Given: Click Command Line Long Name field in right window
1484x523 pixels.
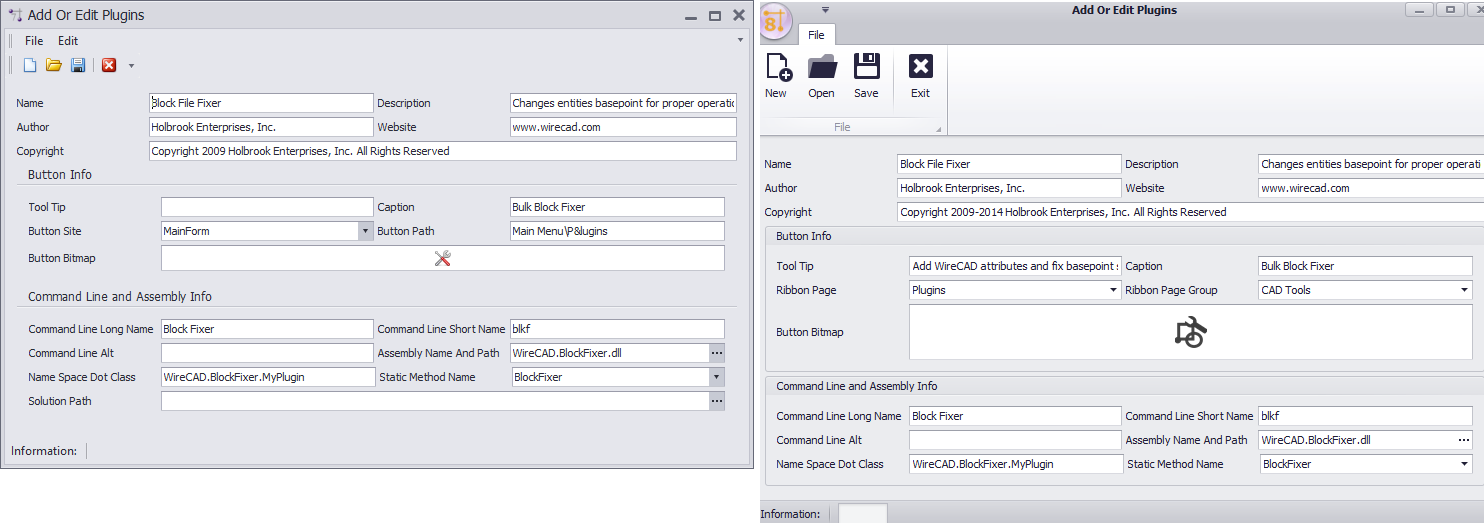Looking at the screenshot, I should tap(1015, 416).
